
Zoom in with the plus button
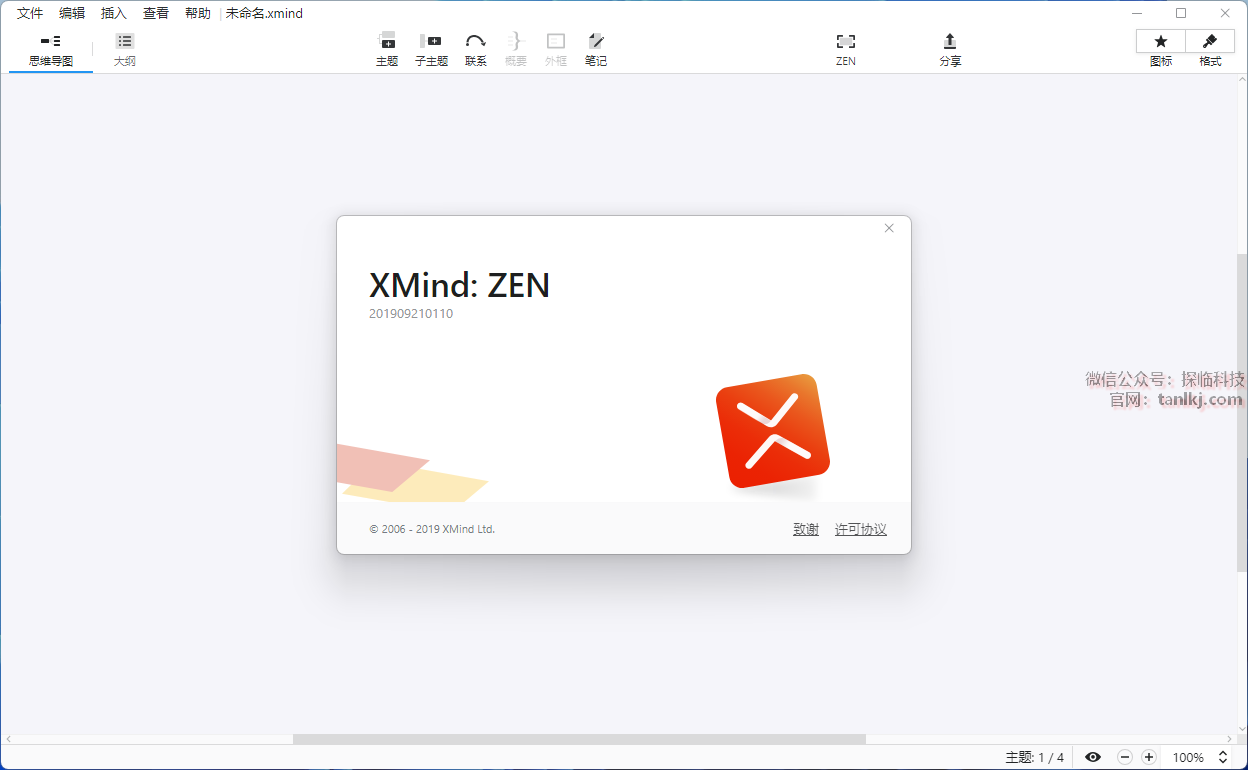pos(1149,757)
